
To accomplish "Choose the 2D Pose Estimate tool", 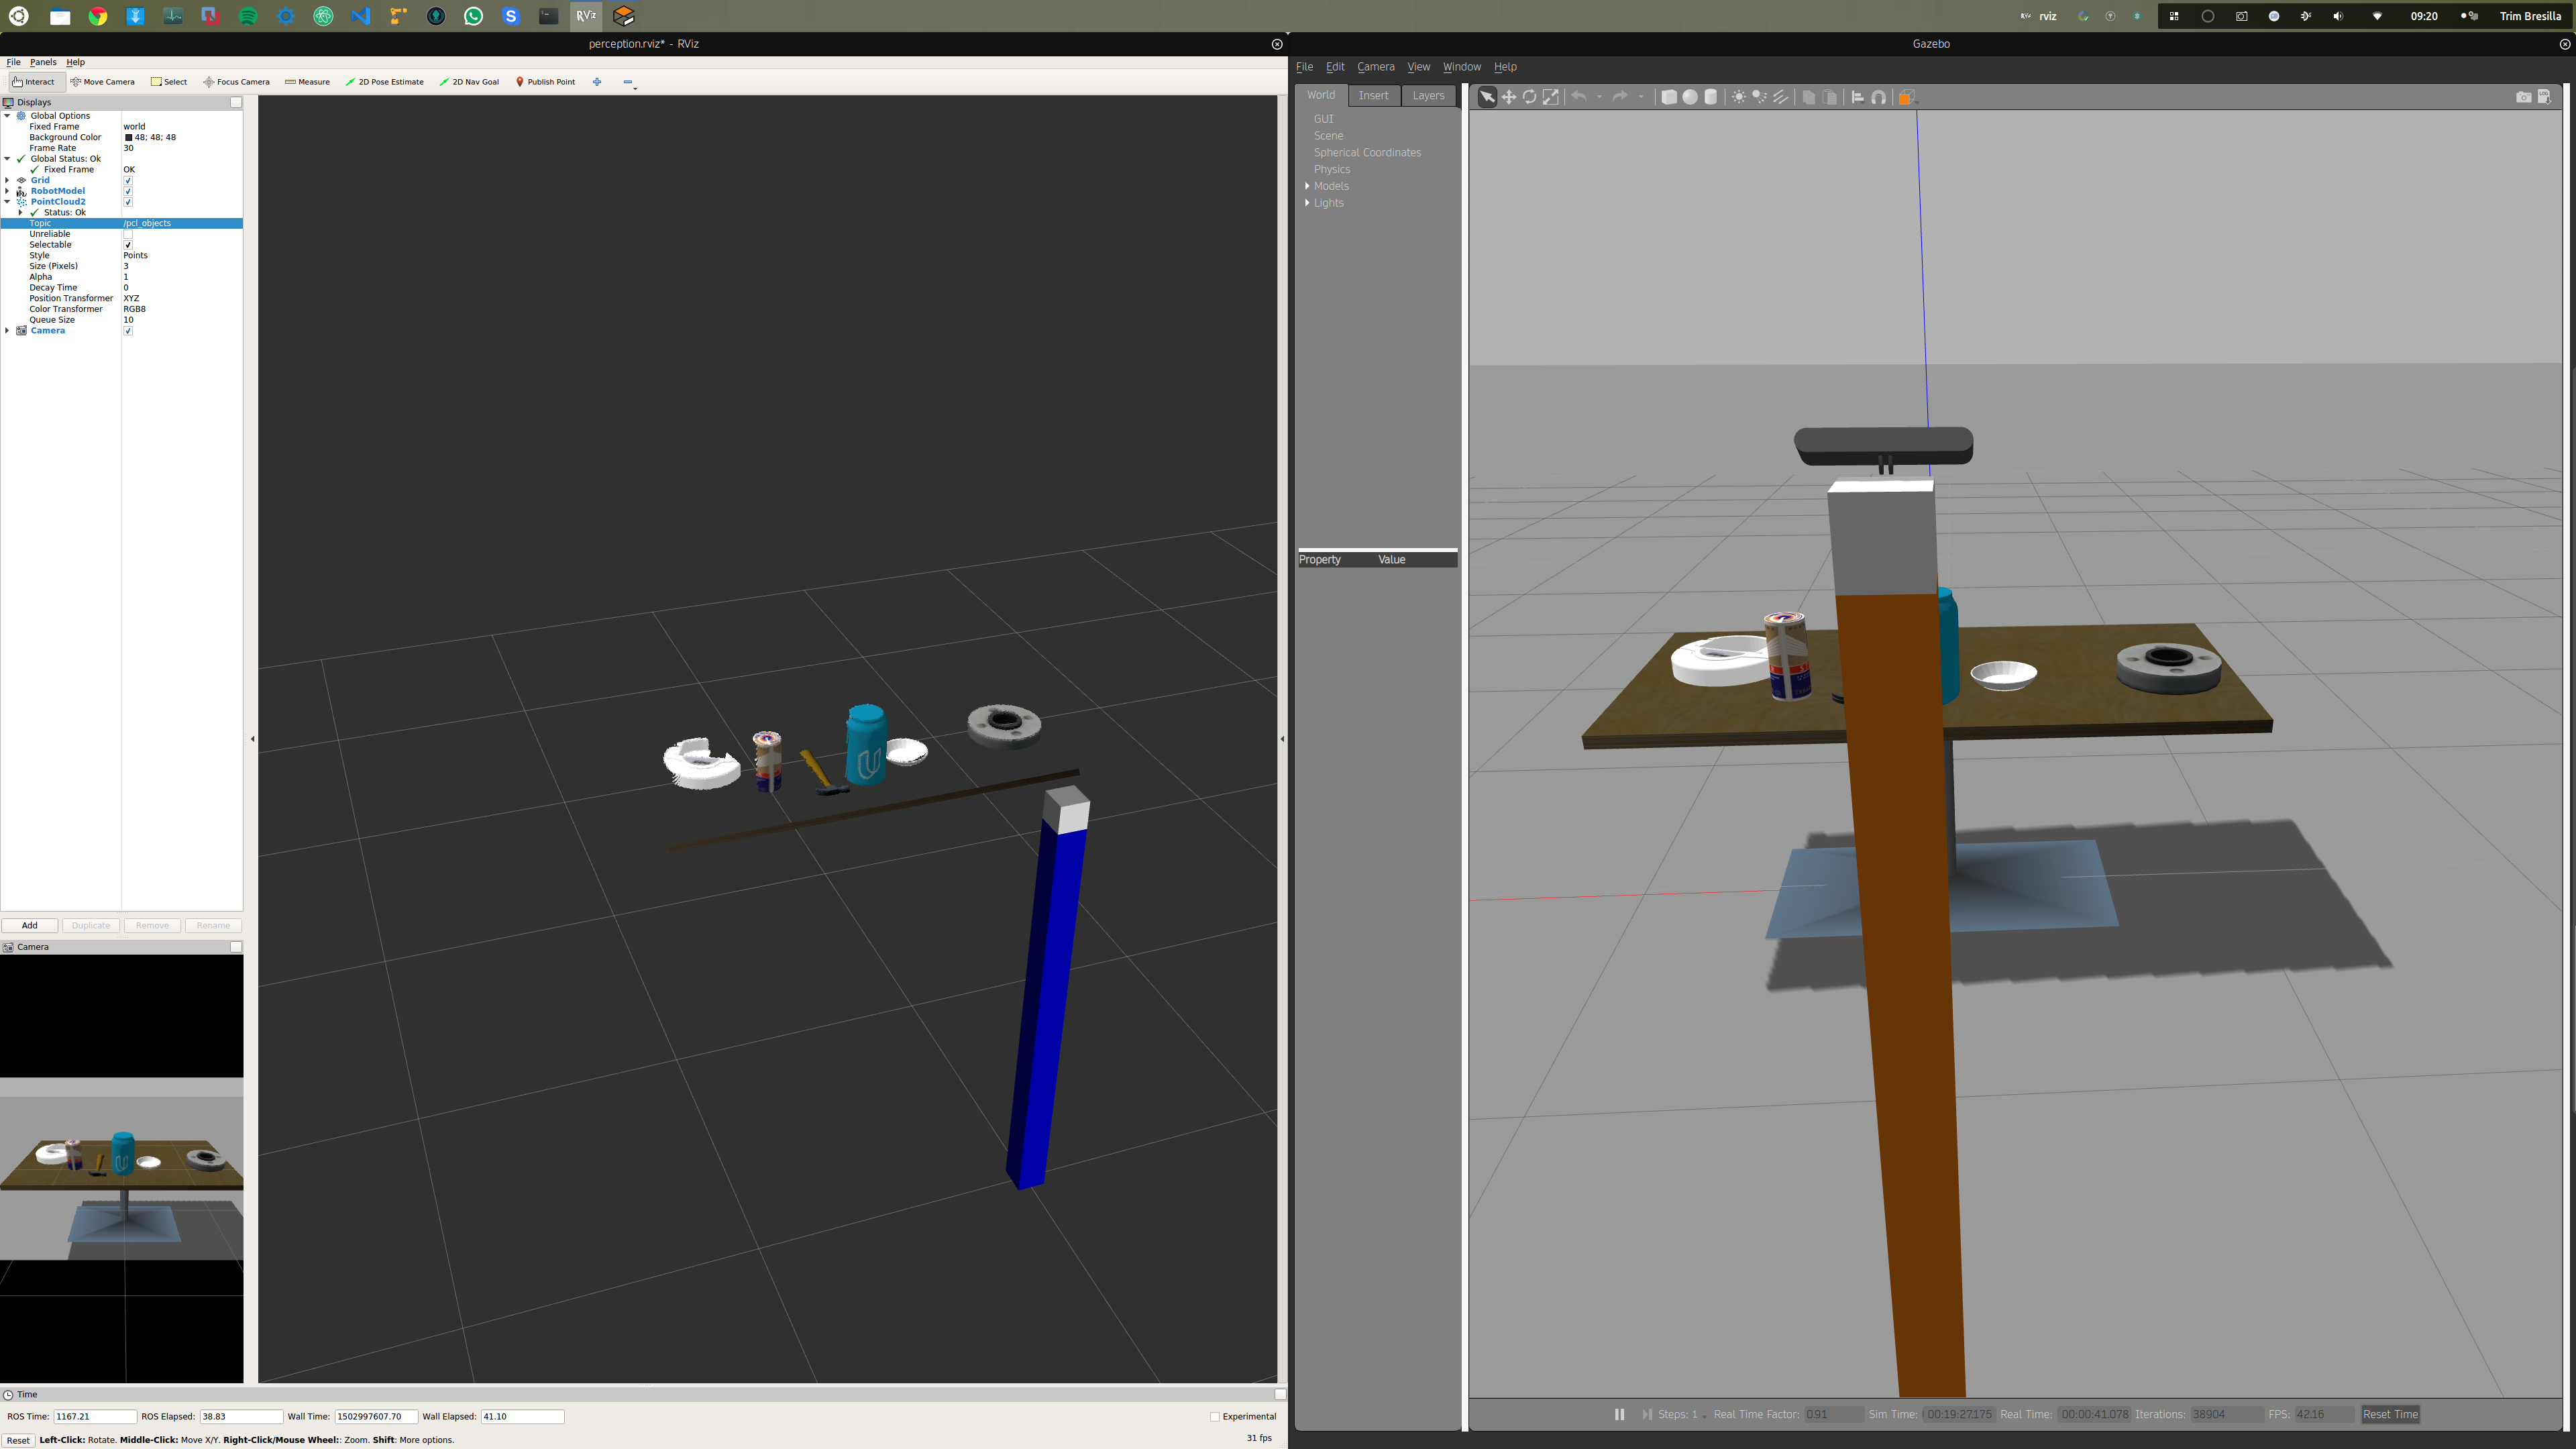I will click(x=385, y=82).
